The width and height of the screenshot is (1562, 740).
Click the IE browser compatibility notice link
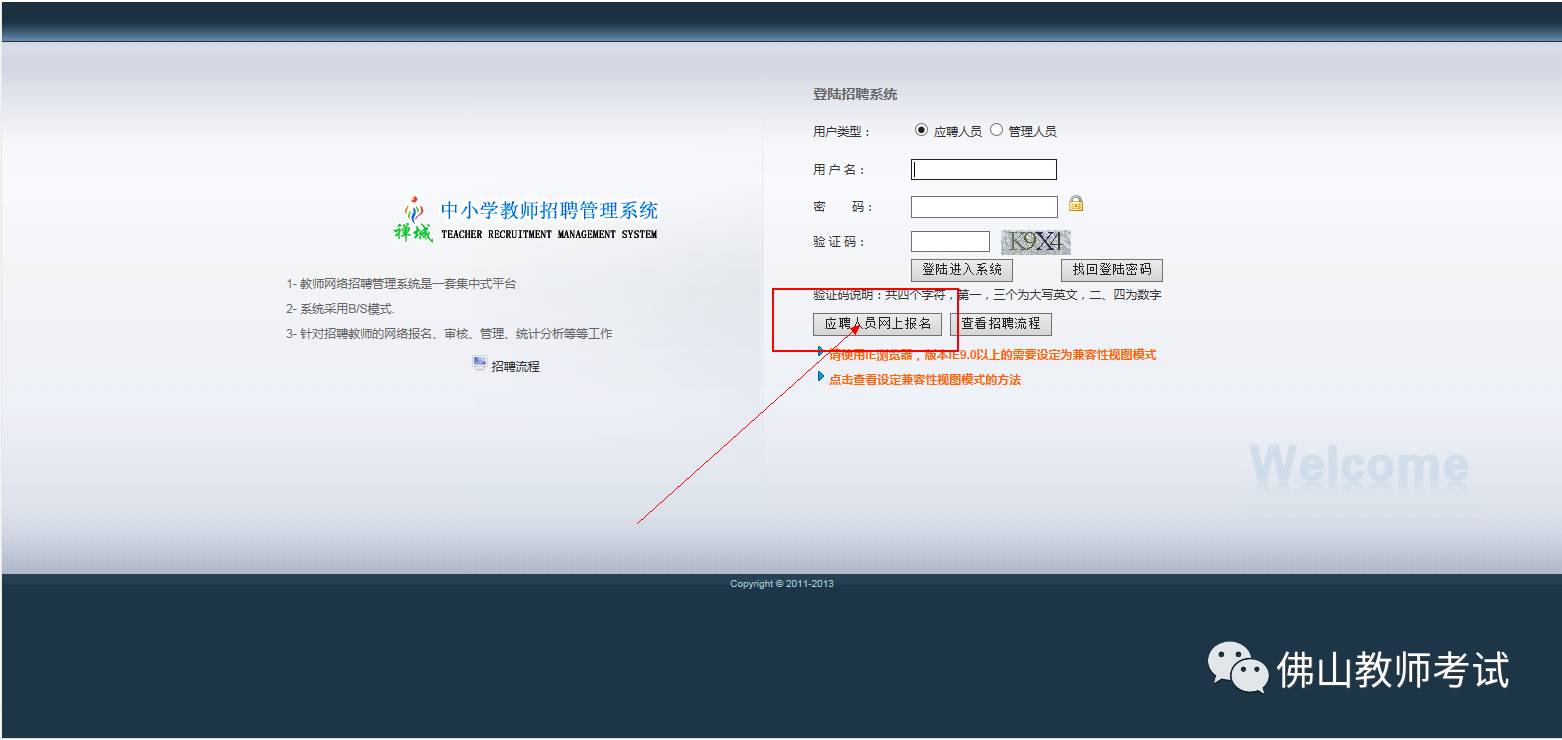(x=992, y=355)
